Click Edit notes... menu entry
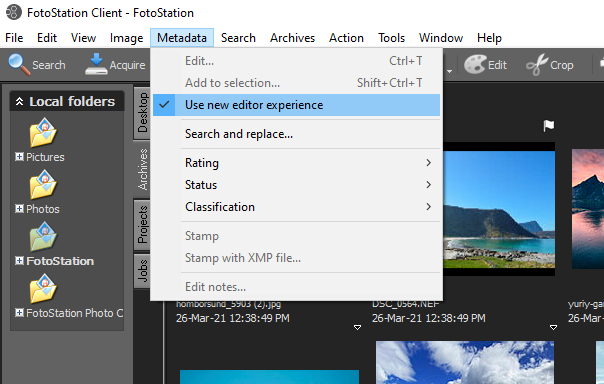This screenshot has height=384, width=604. pos(296,287)
